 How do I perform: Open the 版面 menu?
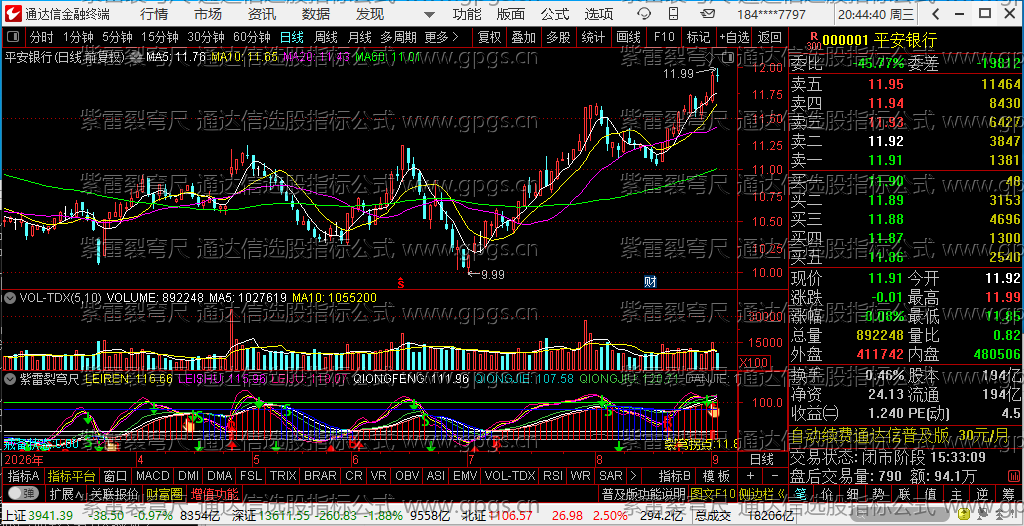511,14
